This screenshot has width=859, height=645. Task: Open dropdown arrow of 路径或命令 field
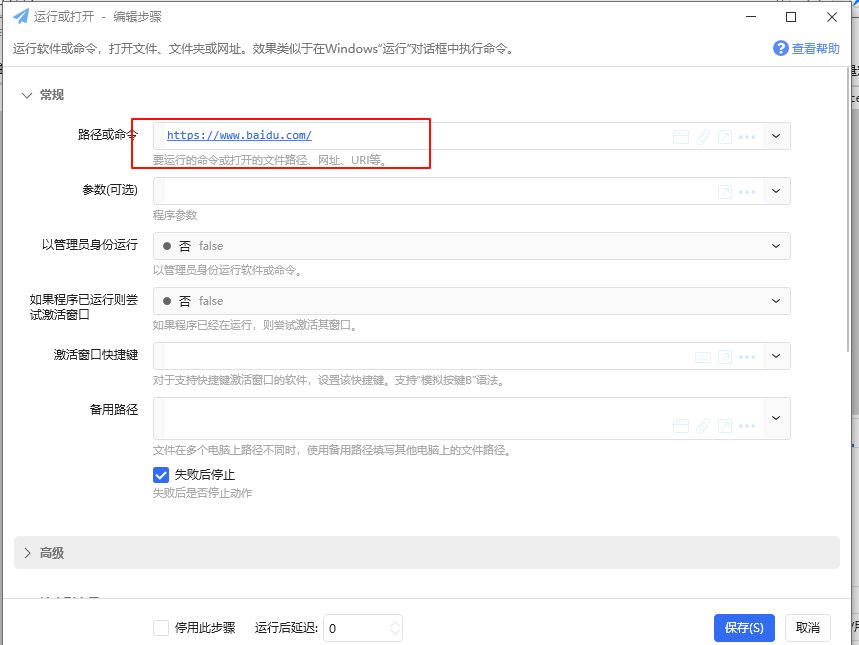[x=776, y=136]
